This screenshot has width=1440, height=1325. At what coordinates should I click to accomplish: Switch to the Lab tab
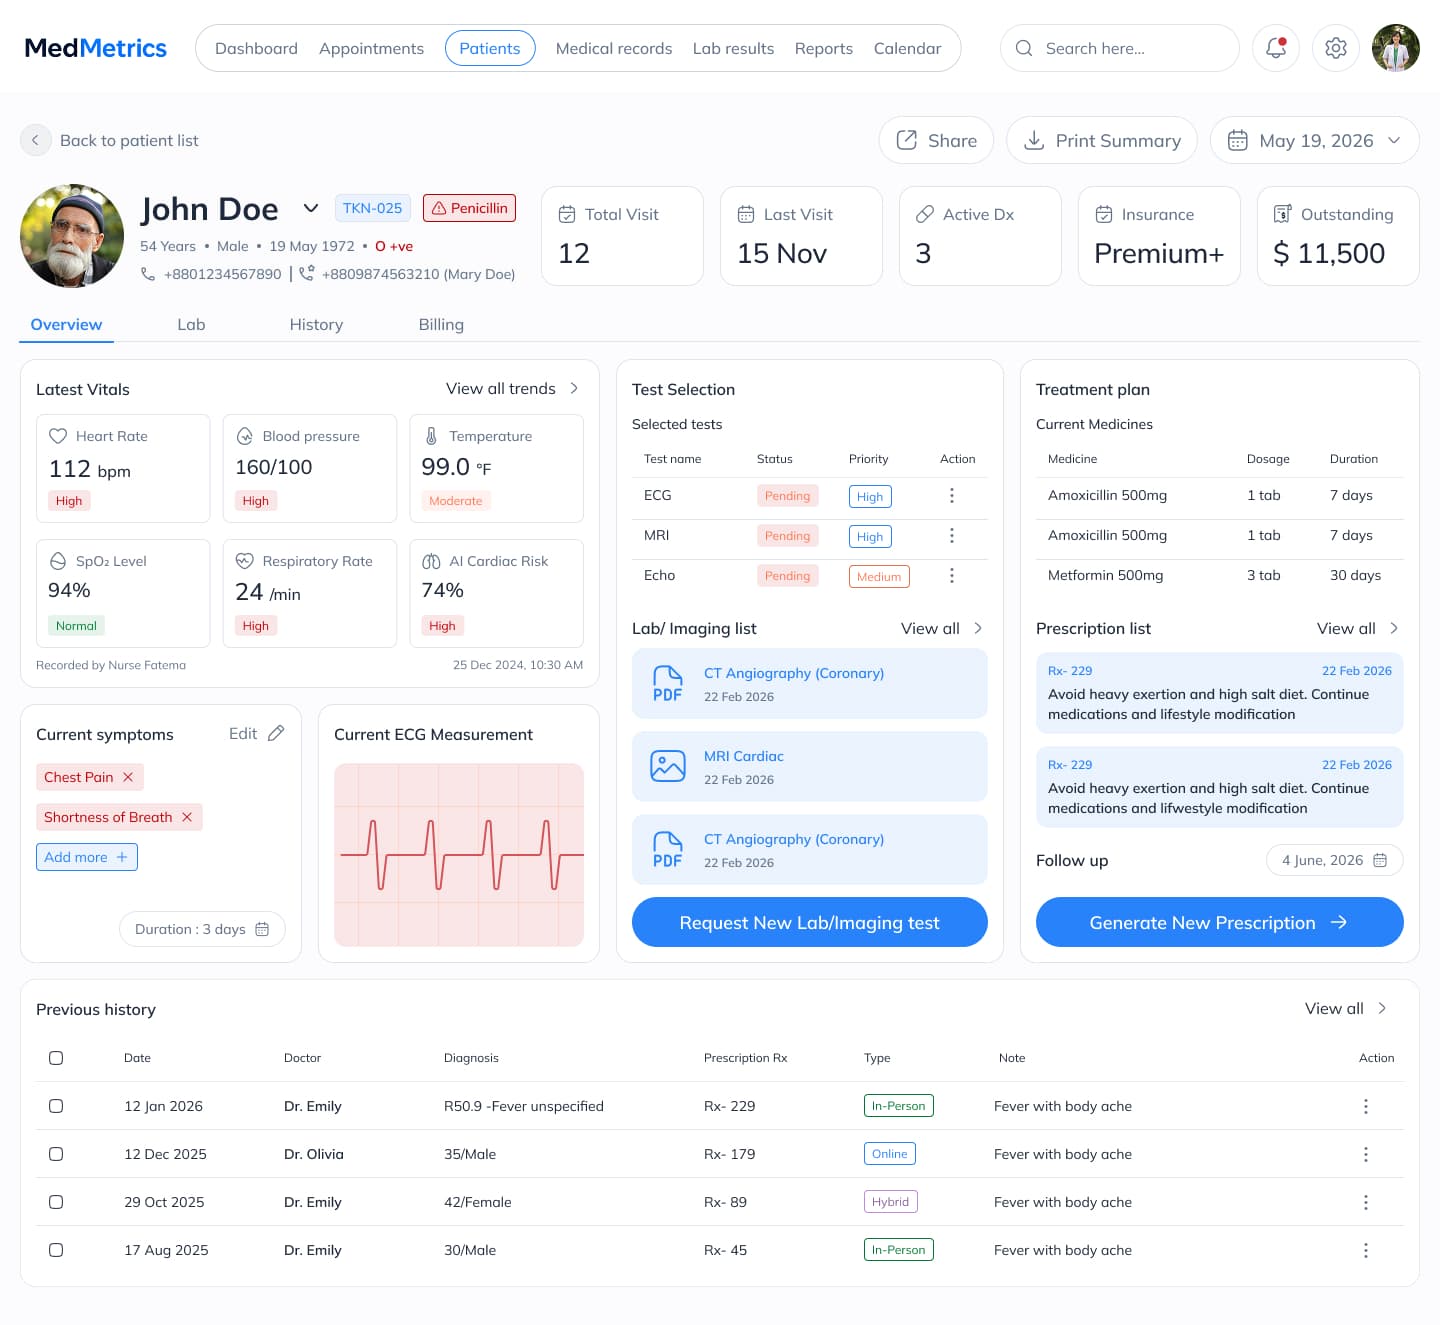pos(191,324)
